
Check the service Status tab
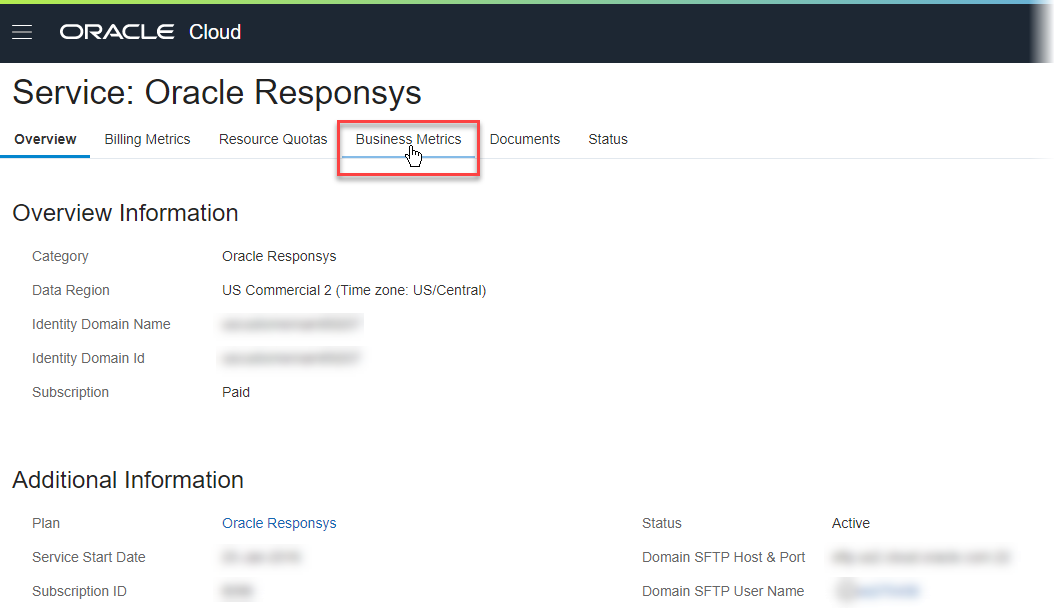pos(607,139)
